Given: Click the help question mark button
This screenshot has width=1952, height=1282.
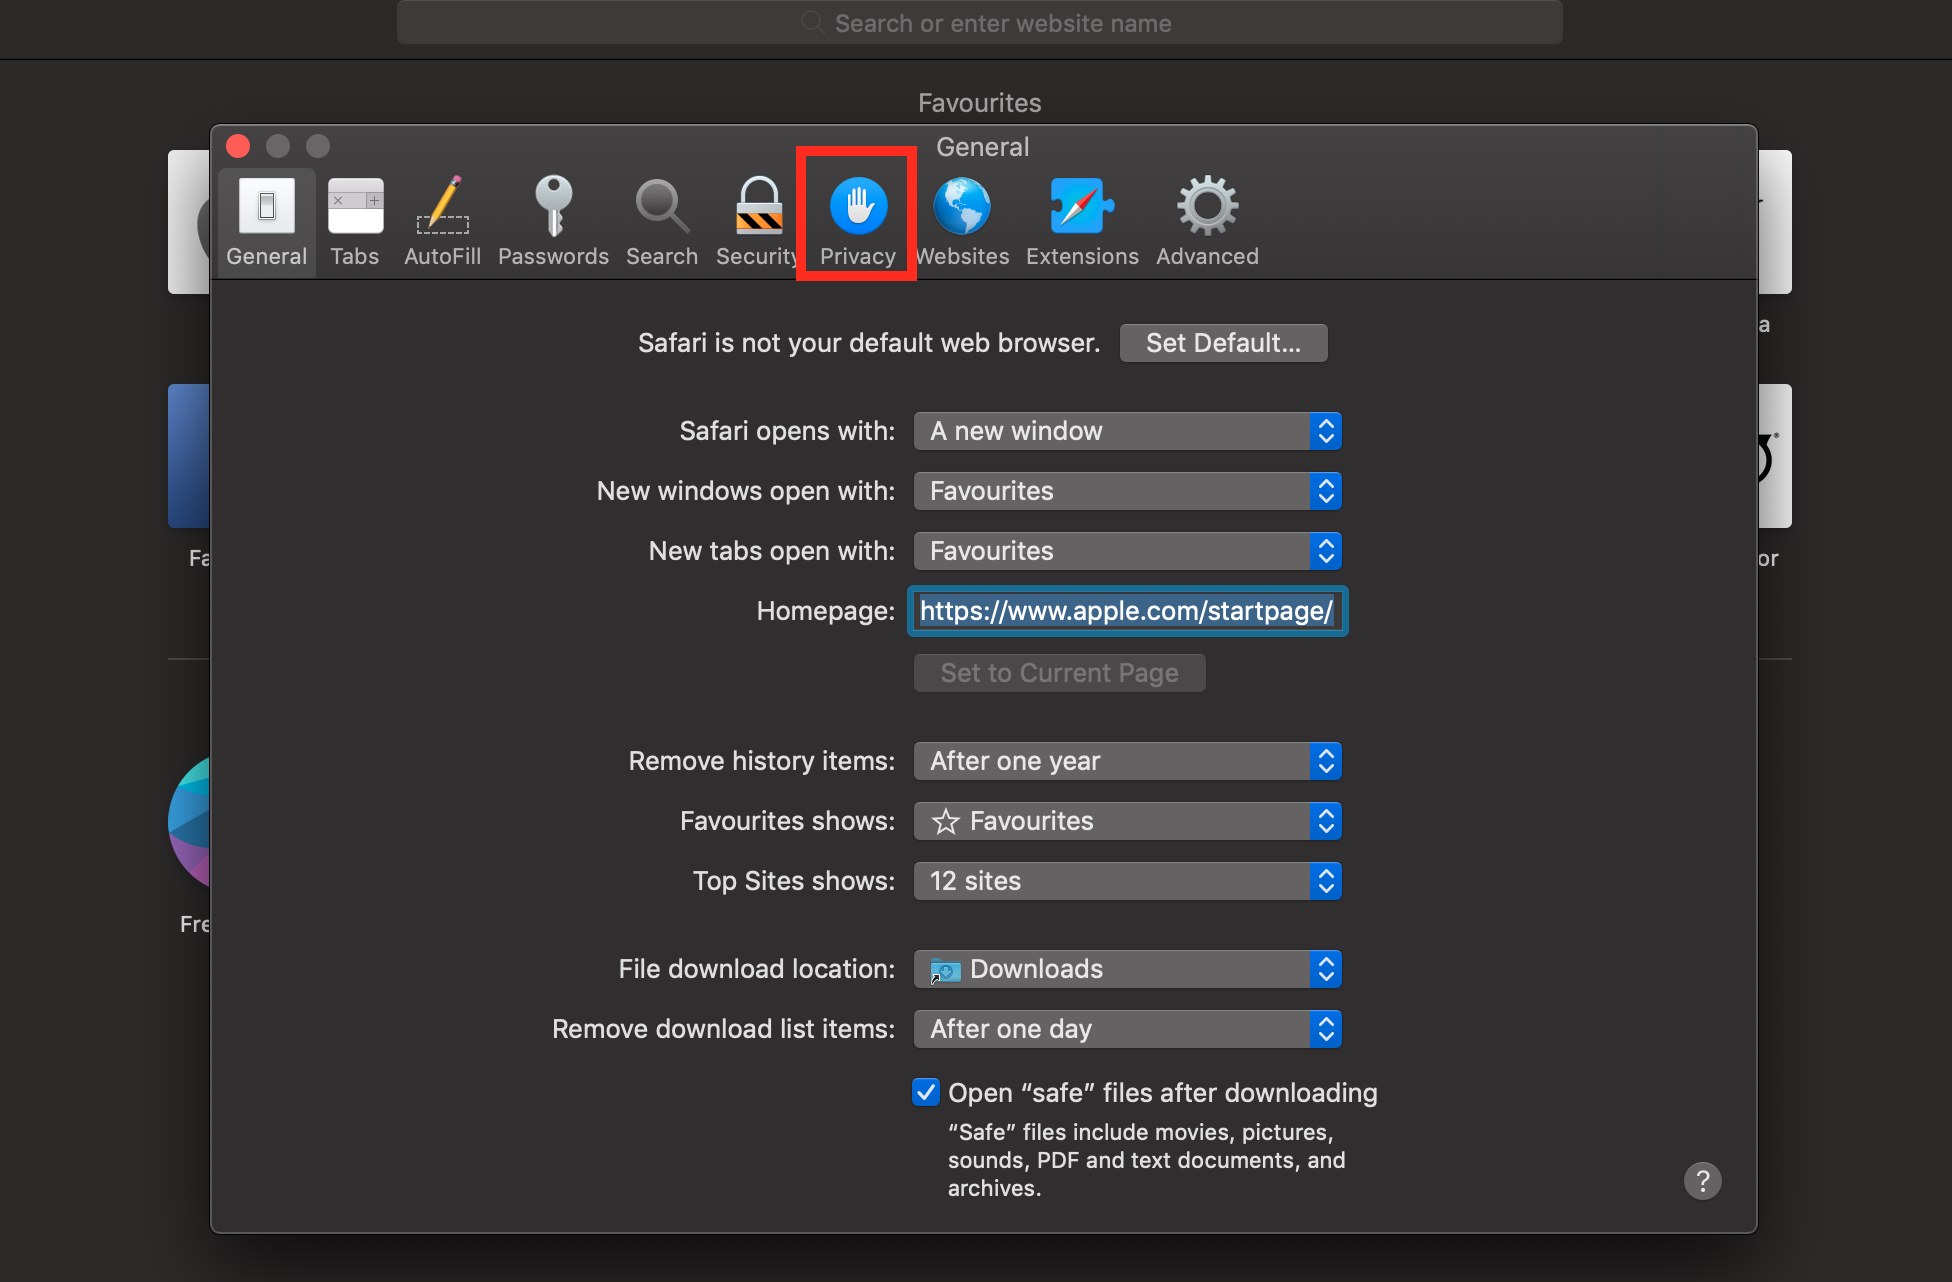Looking at the screenshot, I should point(1702,1181).
